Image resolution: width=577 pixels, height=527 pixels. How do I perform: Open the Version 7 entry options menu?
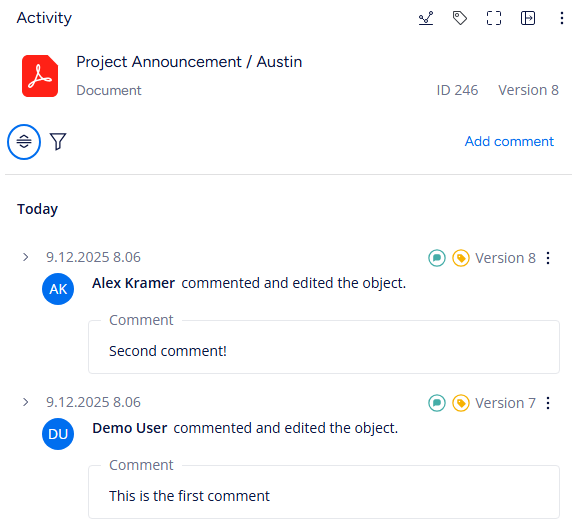[548, 403]
